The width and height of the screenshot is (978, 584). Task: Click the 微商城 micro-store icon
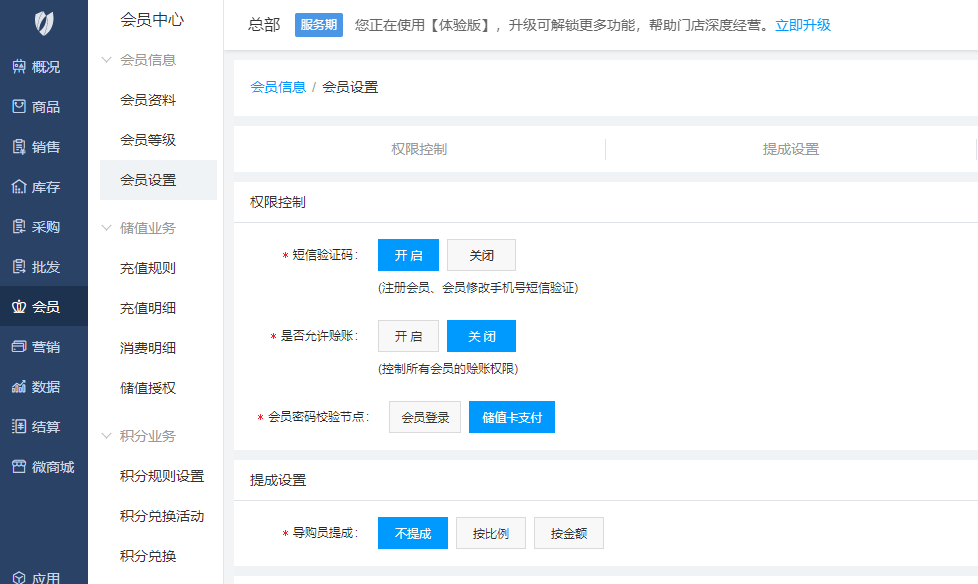19,467
